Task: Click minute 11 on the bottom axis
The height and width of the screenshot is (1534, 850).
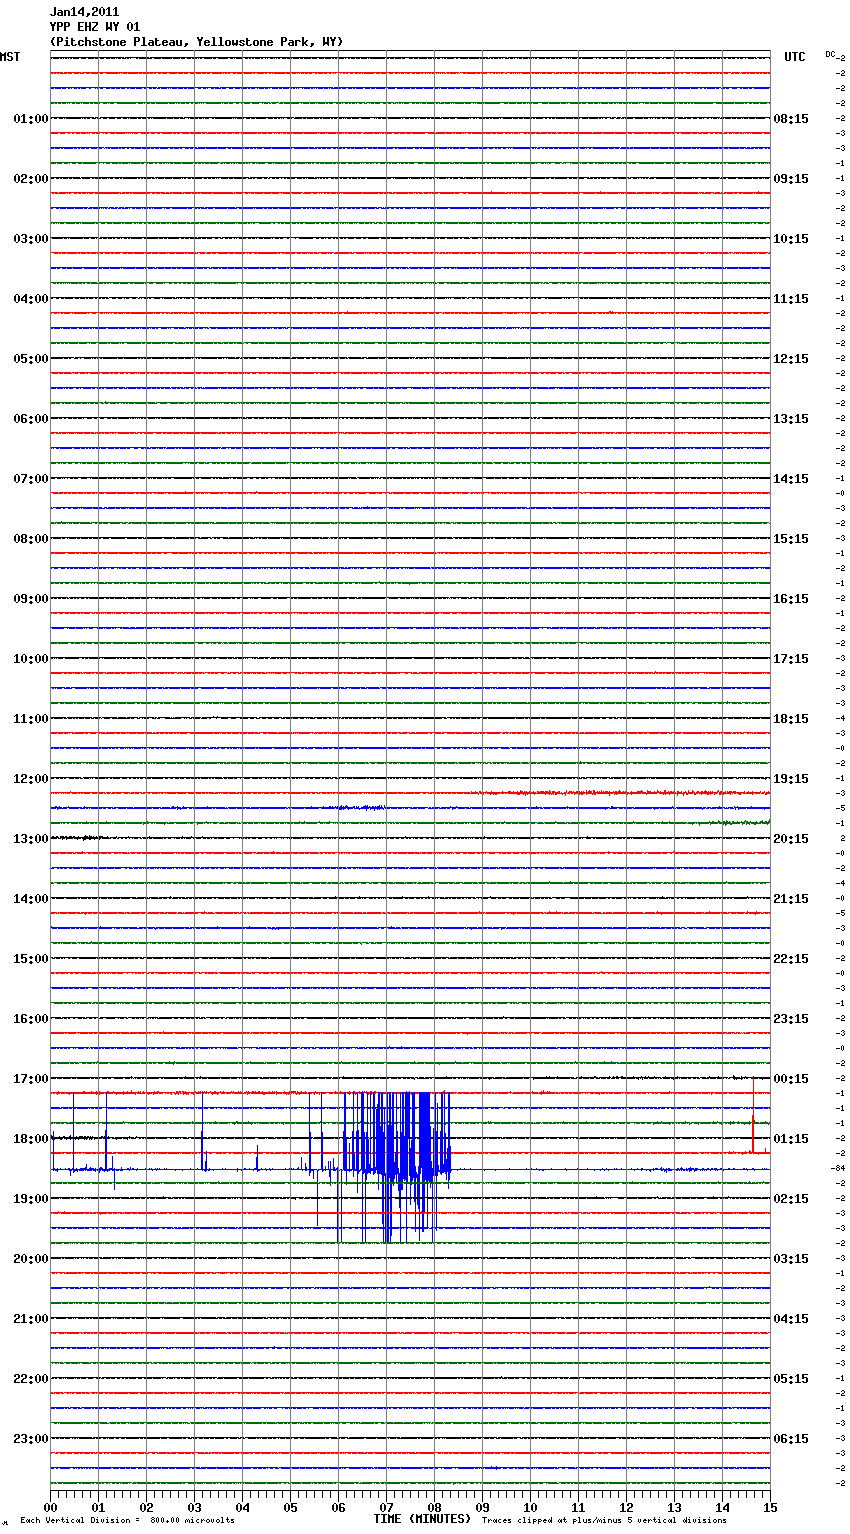Action: click(579, 1507)
